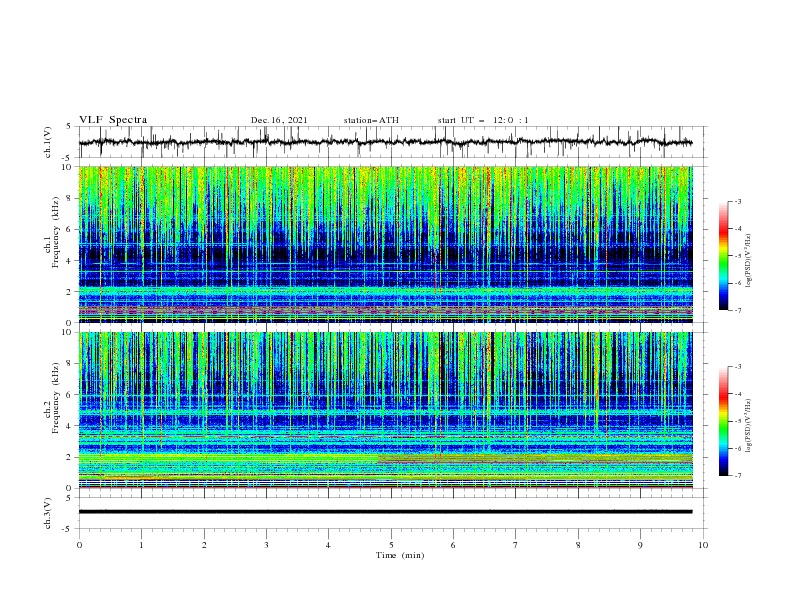
Task: Click the ch.2 spectrogram color scale bar
Action: pos(724,421)
